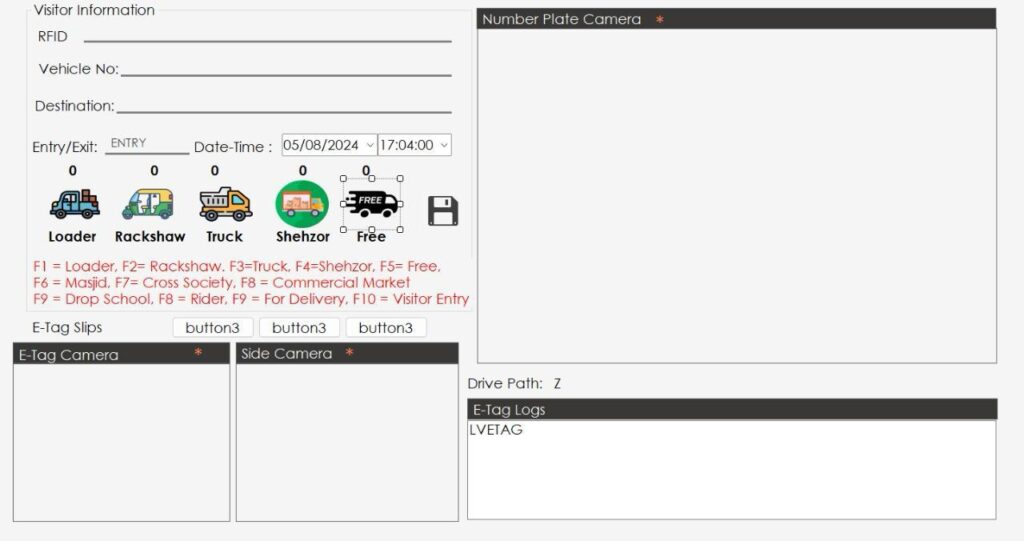Save the entry with the floppy disk icon
Viewport: 1024px width, 541px height.
point(443,210)
